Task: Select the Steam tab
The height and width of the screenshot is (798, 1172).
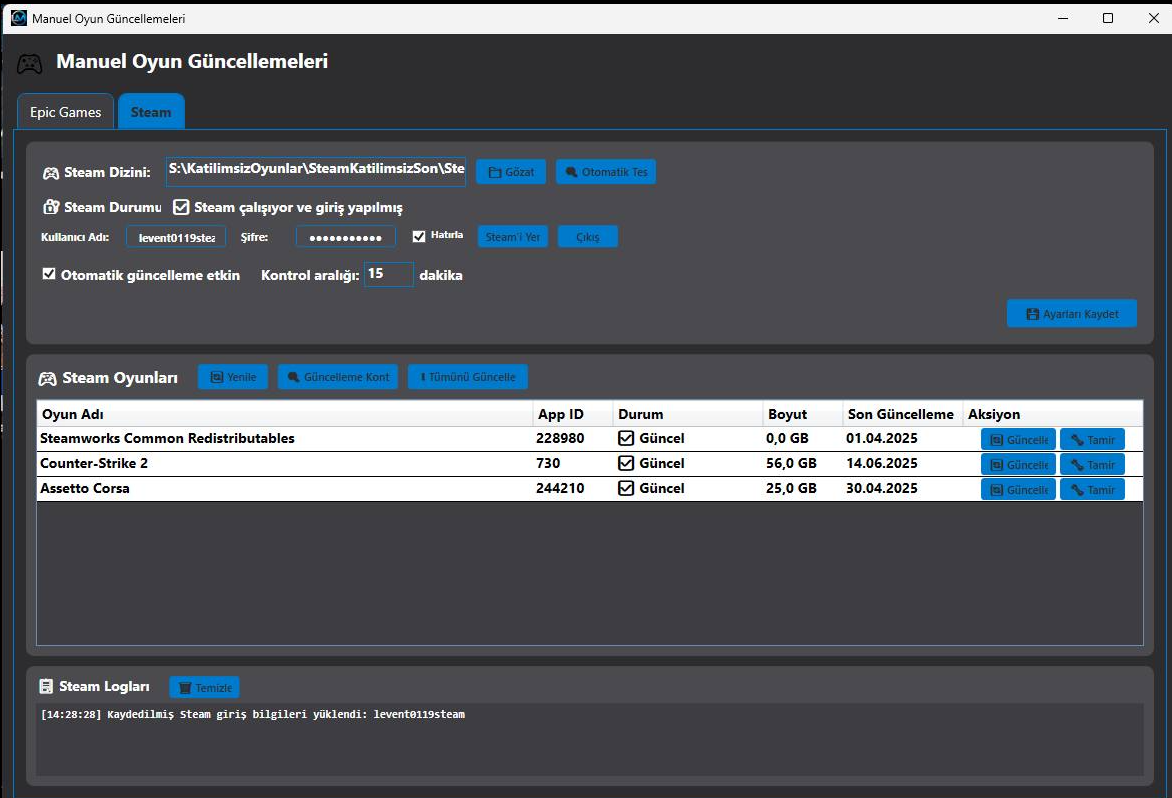Action: pyautogui.click(x=151, y=112)
